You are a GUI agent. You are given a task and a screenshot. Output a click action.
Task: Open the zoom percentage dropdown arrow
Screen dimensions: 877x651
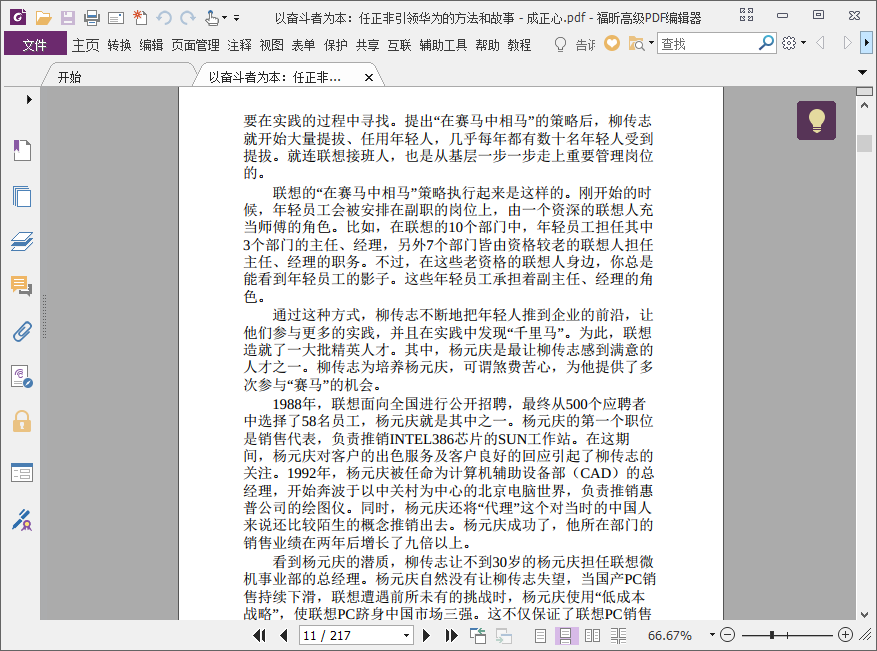pos(712,634)
